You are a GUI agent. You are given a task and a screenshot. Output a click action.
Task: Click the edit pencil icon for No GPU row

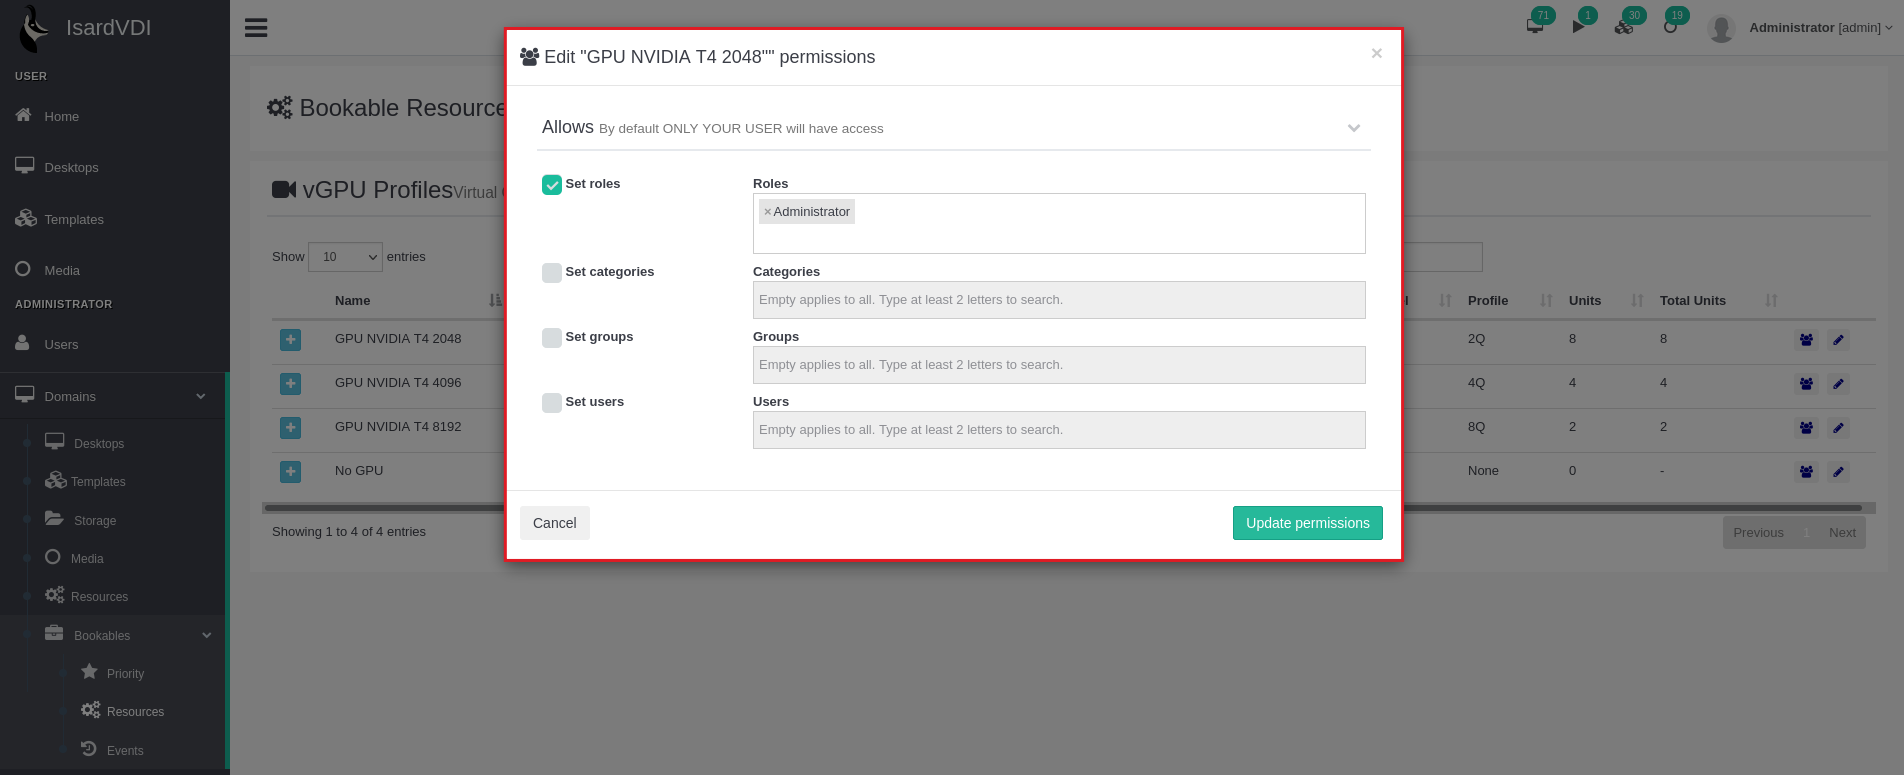pyautogui.click(x=1838, y=472)
